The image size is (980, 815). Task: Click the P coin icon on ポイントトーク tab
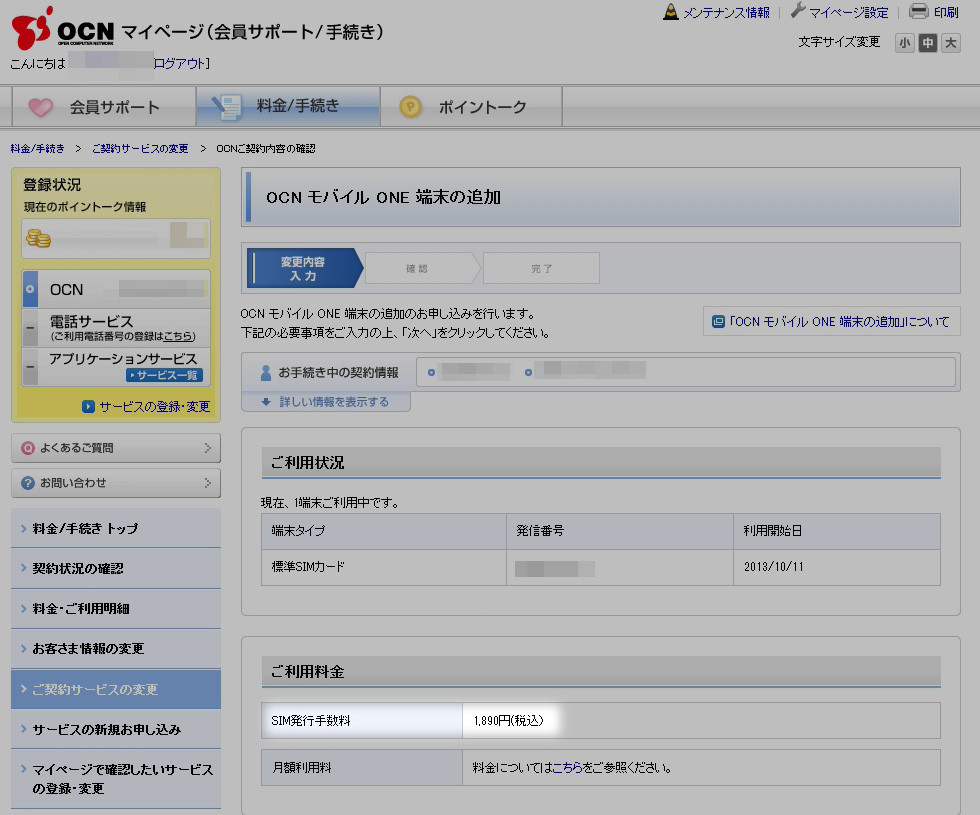click(409, 105)
